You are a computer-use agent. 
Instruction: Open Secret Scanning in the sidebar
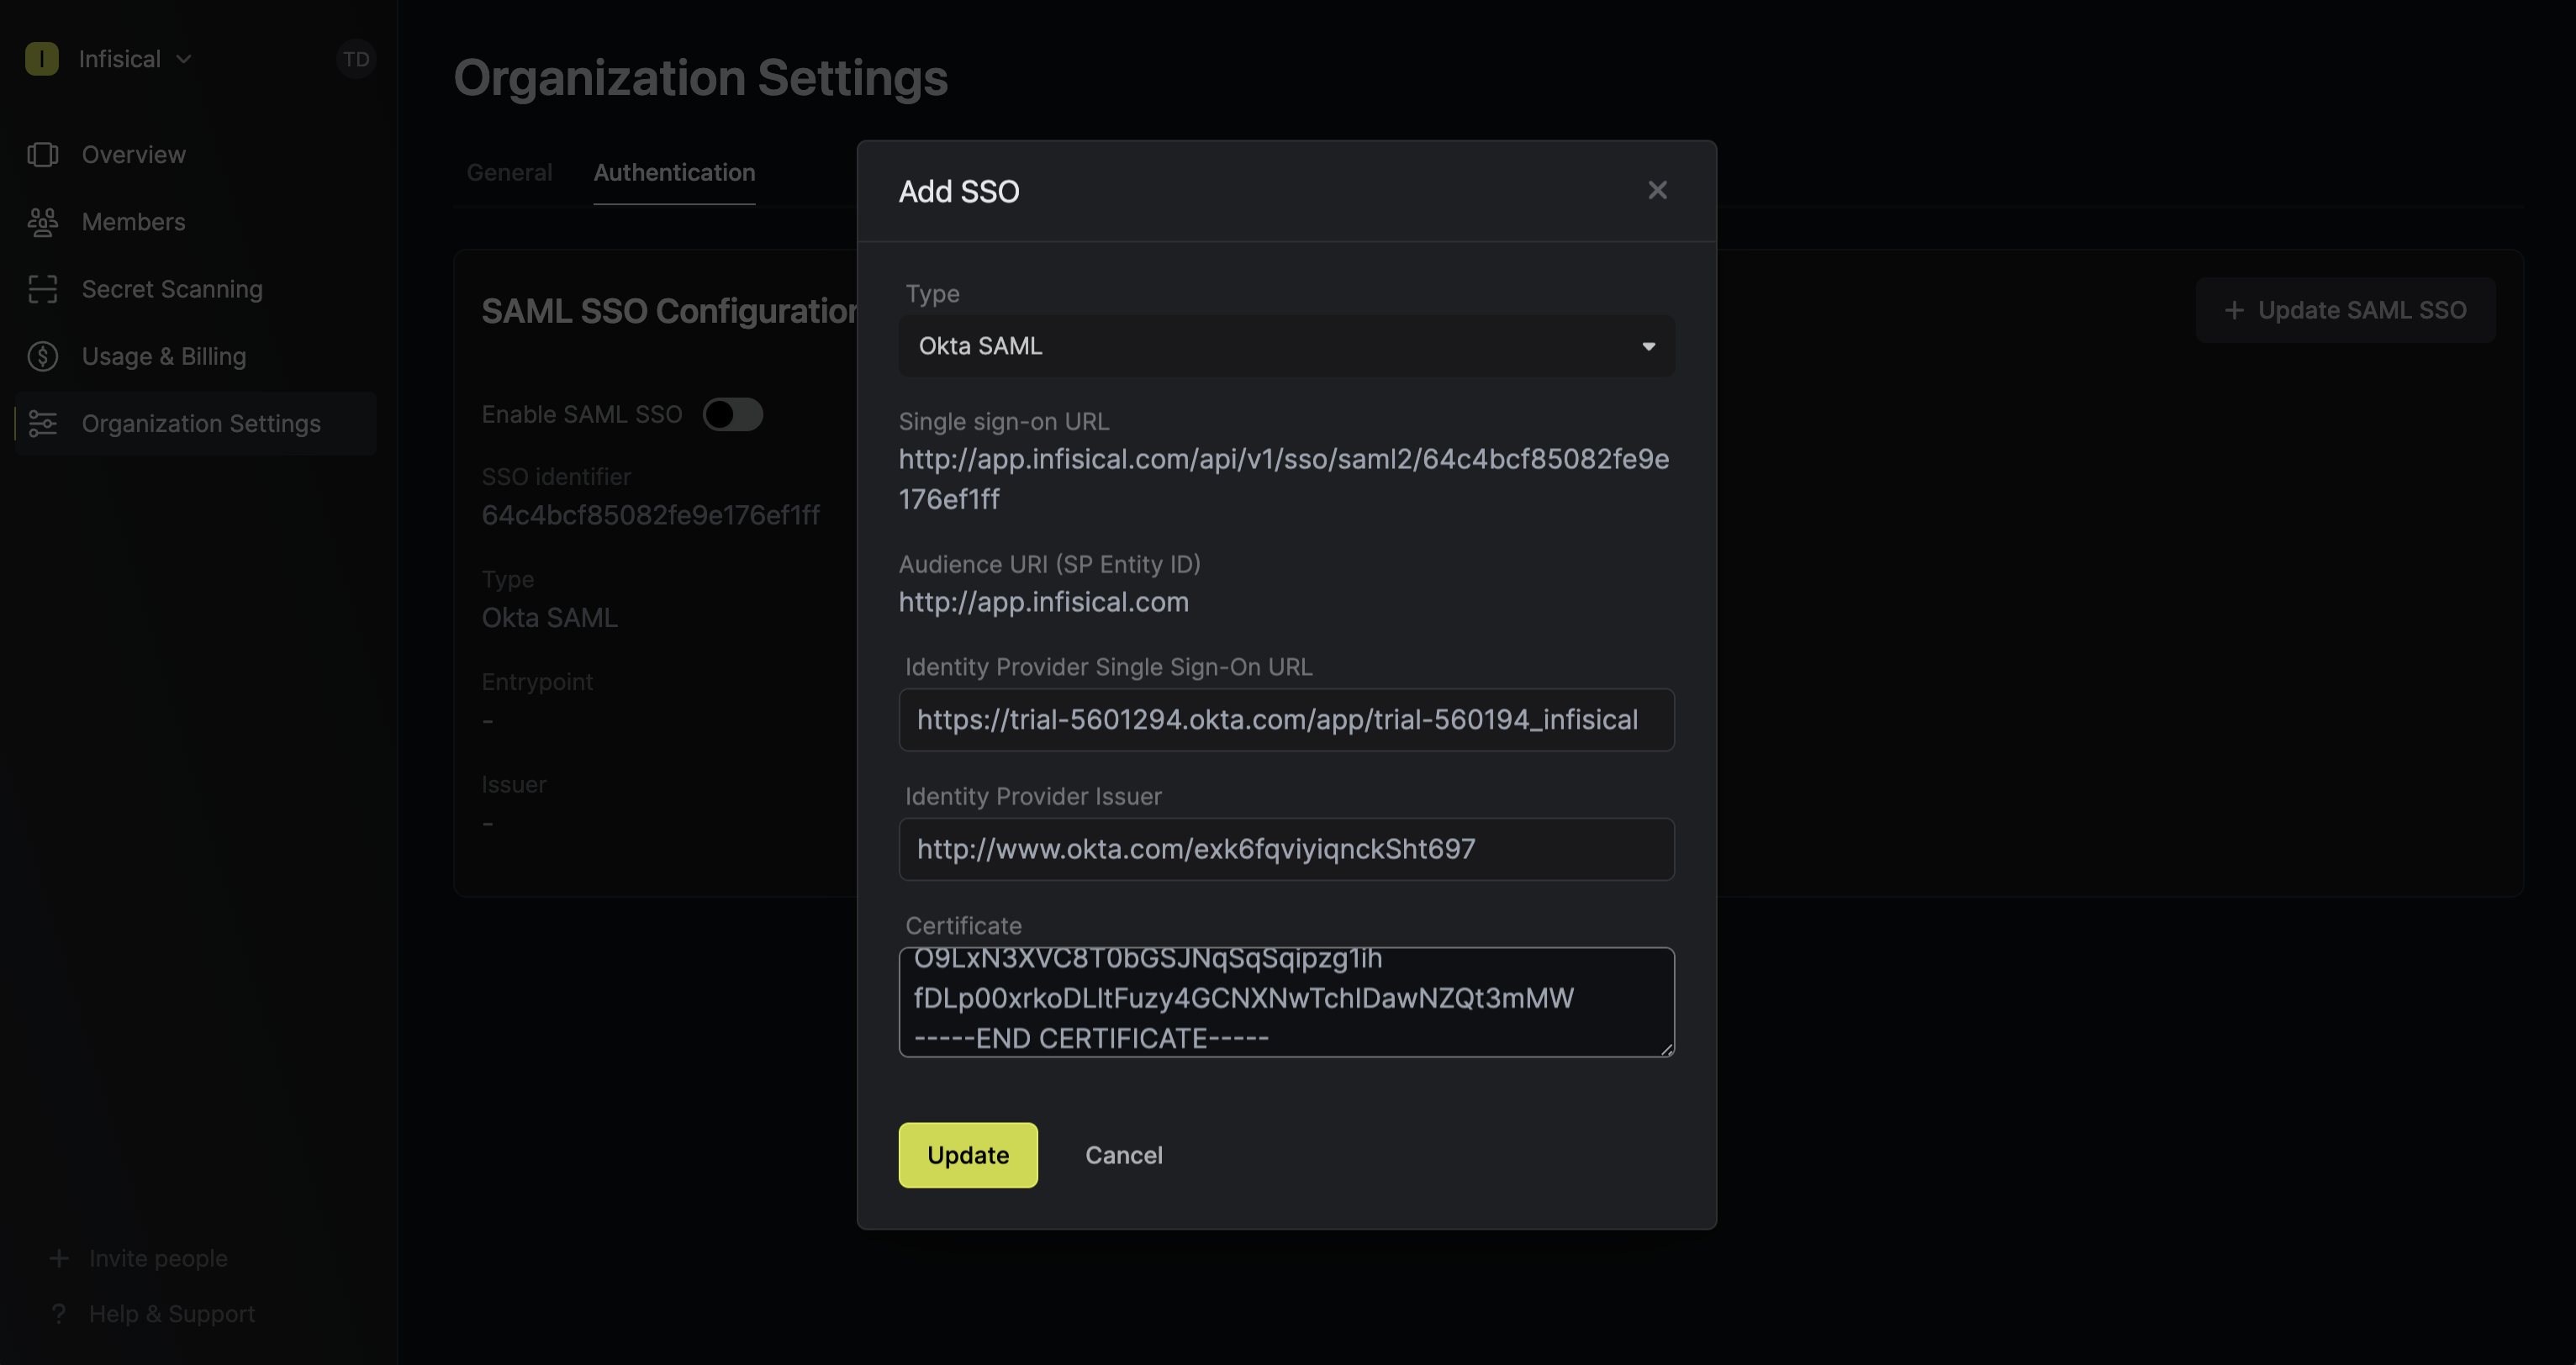coord(195,289)
